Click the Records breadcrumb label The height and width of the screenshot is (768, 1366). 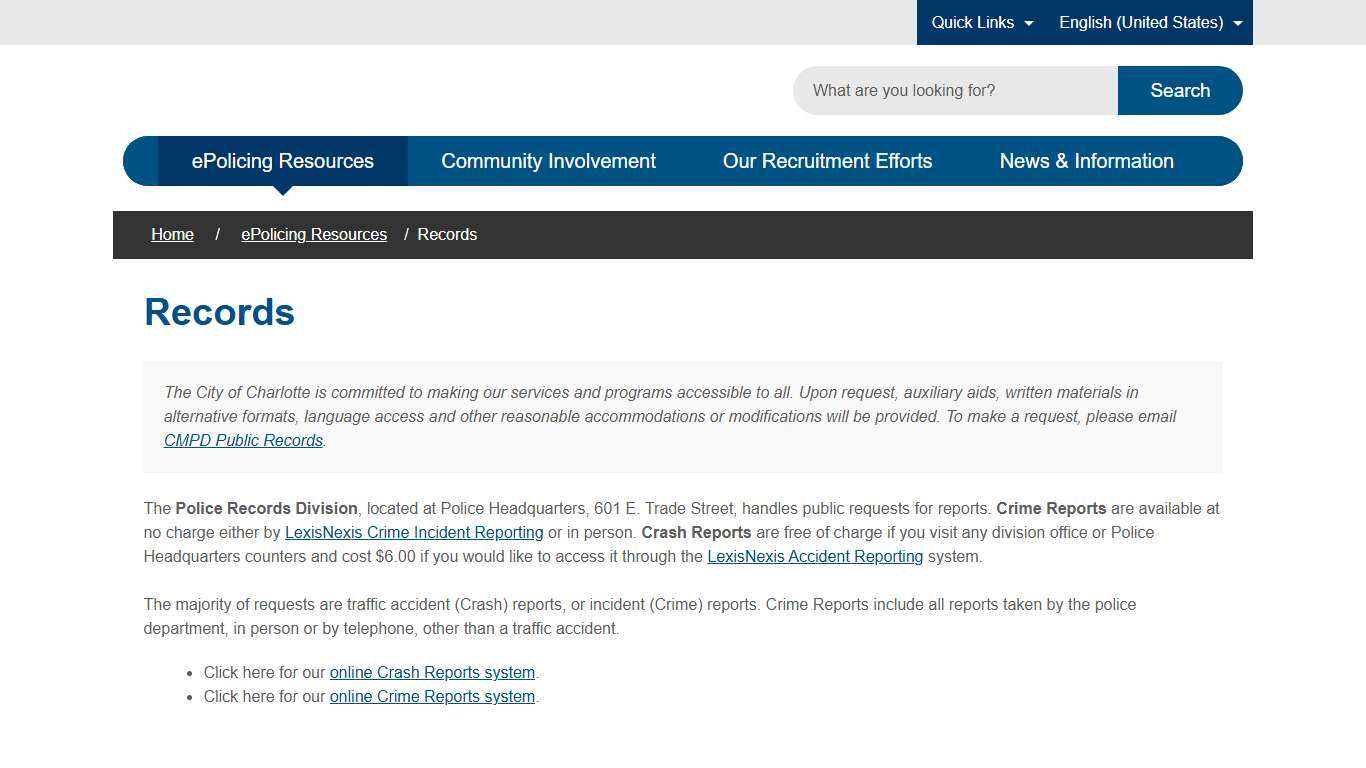(447, 234)
